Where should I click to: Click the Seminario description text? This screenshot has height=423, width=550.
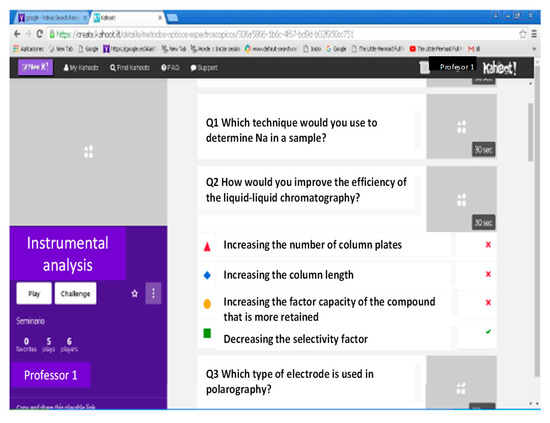pos(30,321)
